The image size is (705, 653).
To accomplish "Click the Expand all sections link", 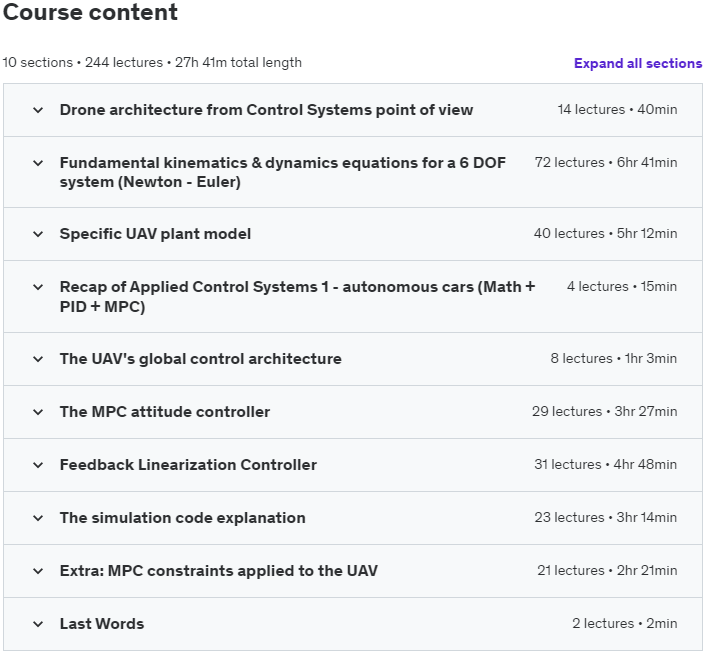I will click(638, 63).
